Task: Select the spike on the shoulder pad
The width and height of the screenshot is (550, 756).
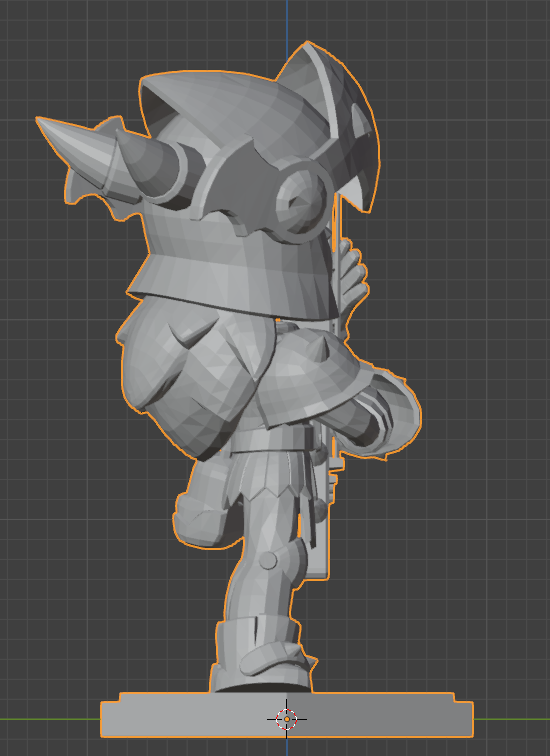Action: click(322, 346)
